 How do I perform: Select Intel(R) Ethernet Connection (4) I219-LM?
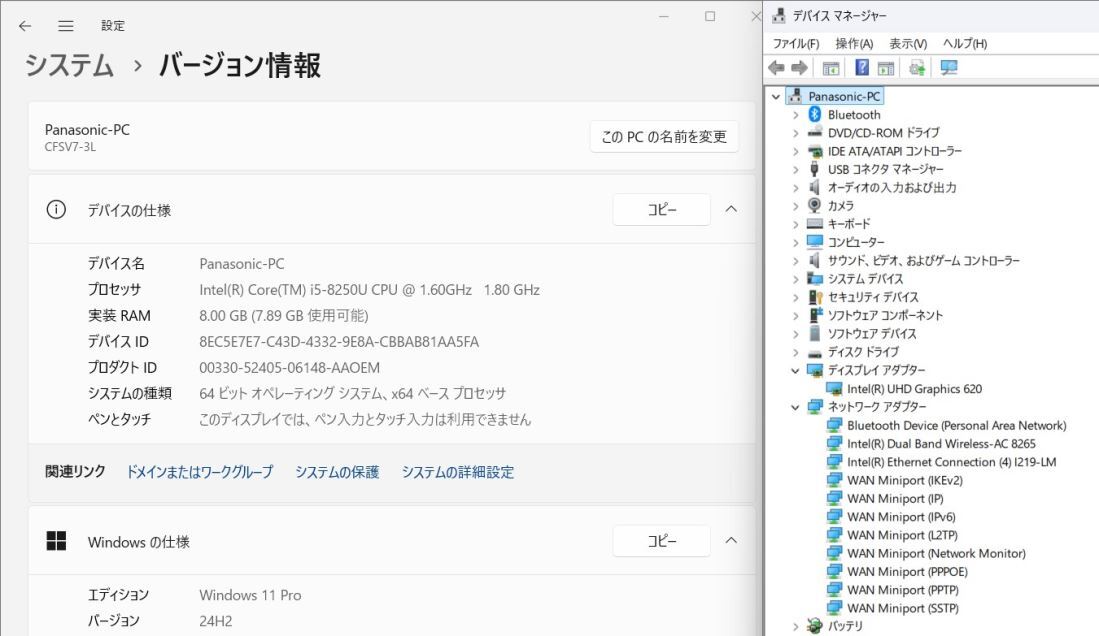pos(951,461)
